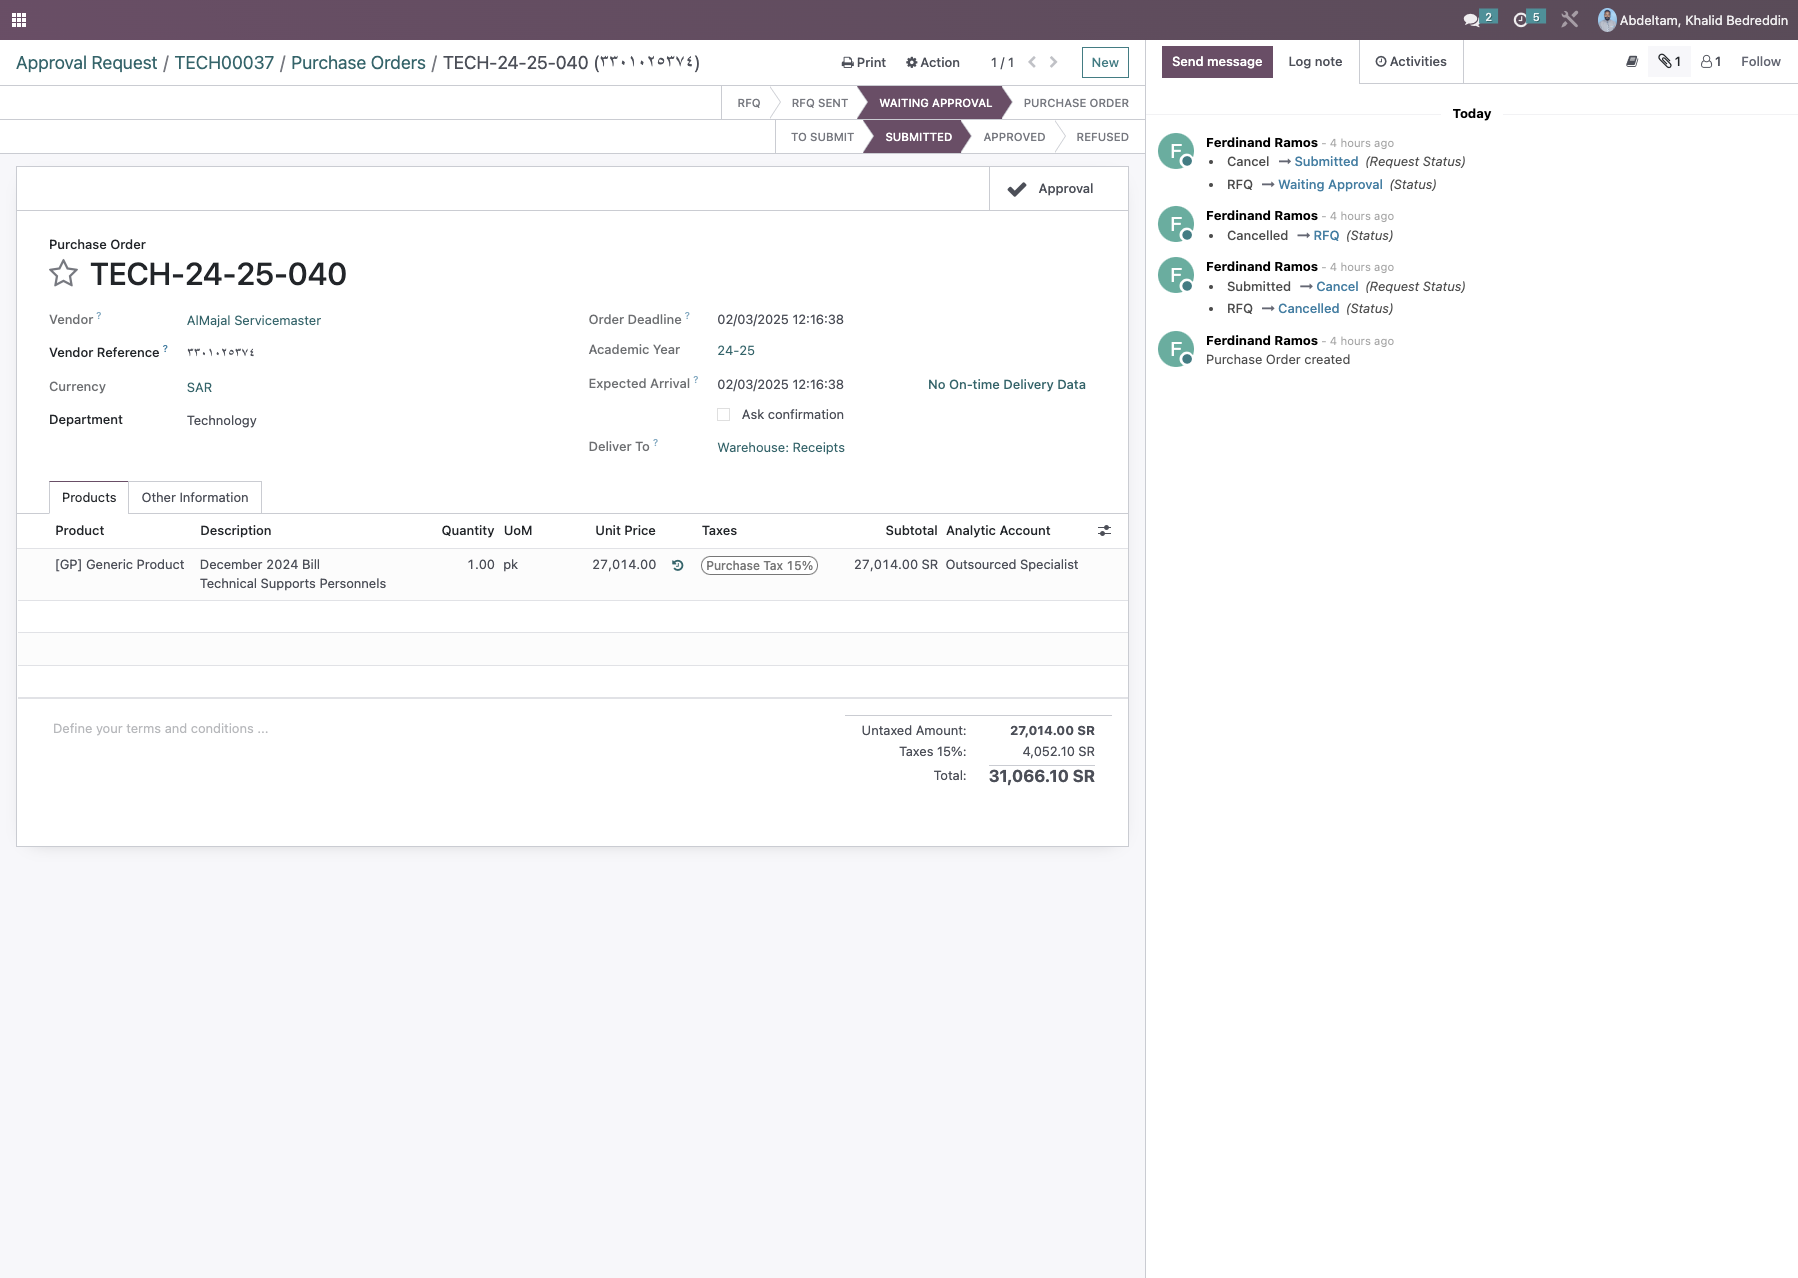Click the New button
This screenshot has height=1278, width=1798.
[x=1105, y=62]
